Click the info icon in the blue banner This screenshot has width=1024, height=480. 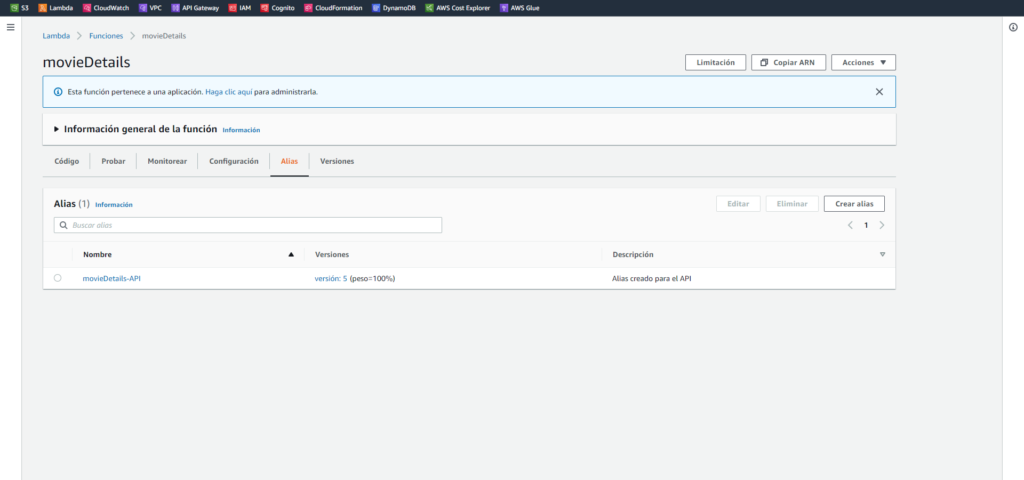[57, 92]
